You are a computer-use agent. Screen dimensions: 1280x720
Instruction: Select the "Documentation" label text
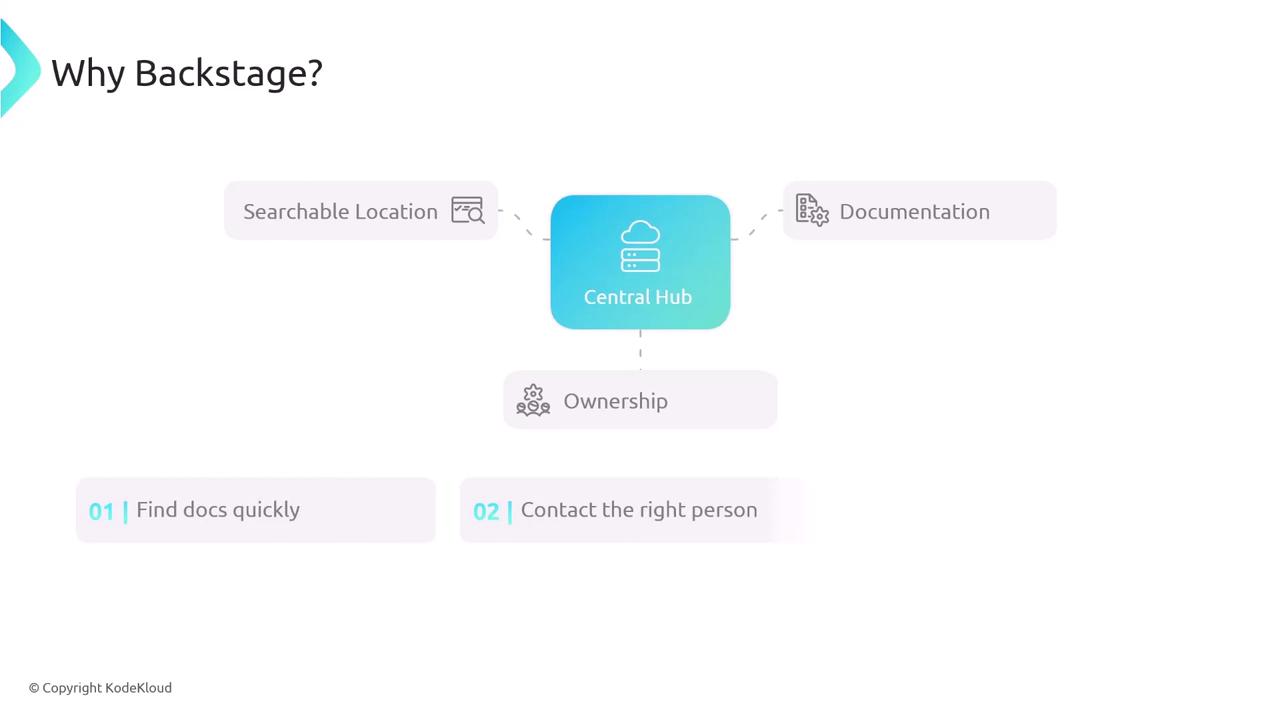914,212
